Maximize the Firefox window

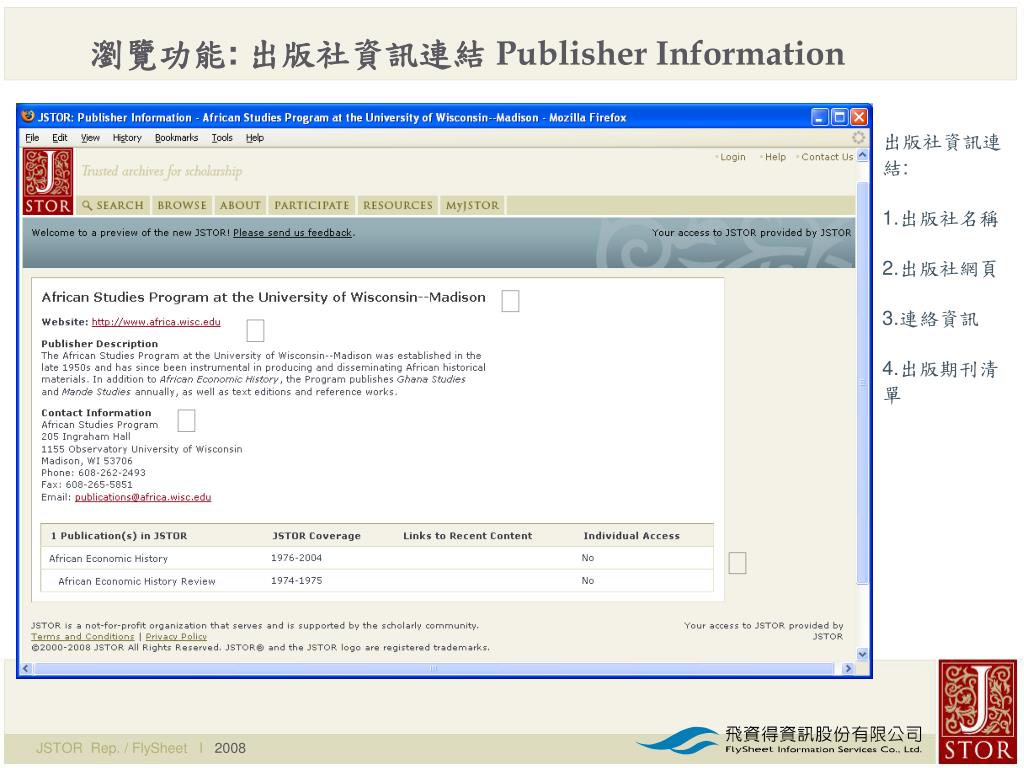pyautogui.click(x=839, y=117)
